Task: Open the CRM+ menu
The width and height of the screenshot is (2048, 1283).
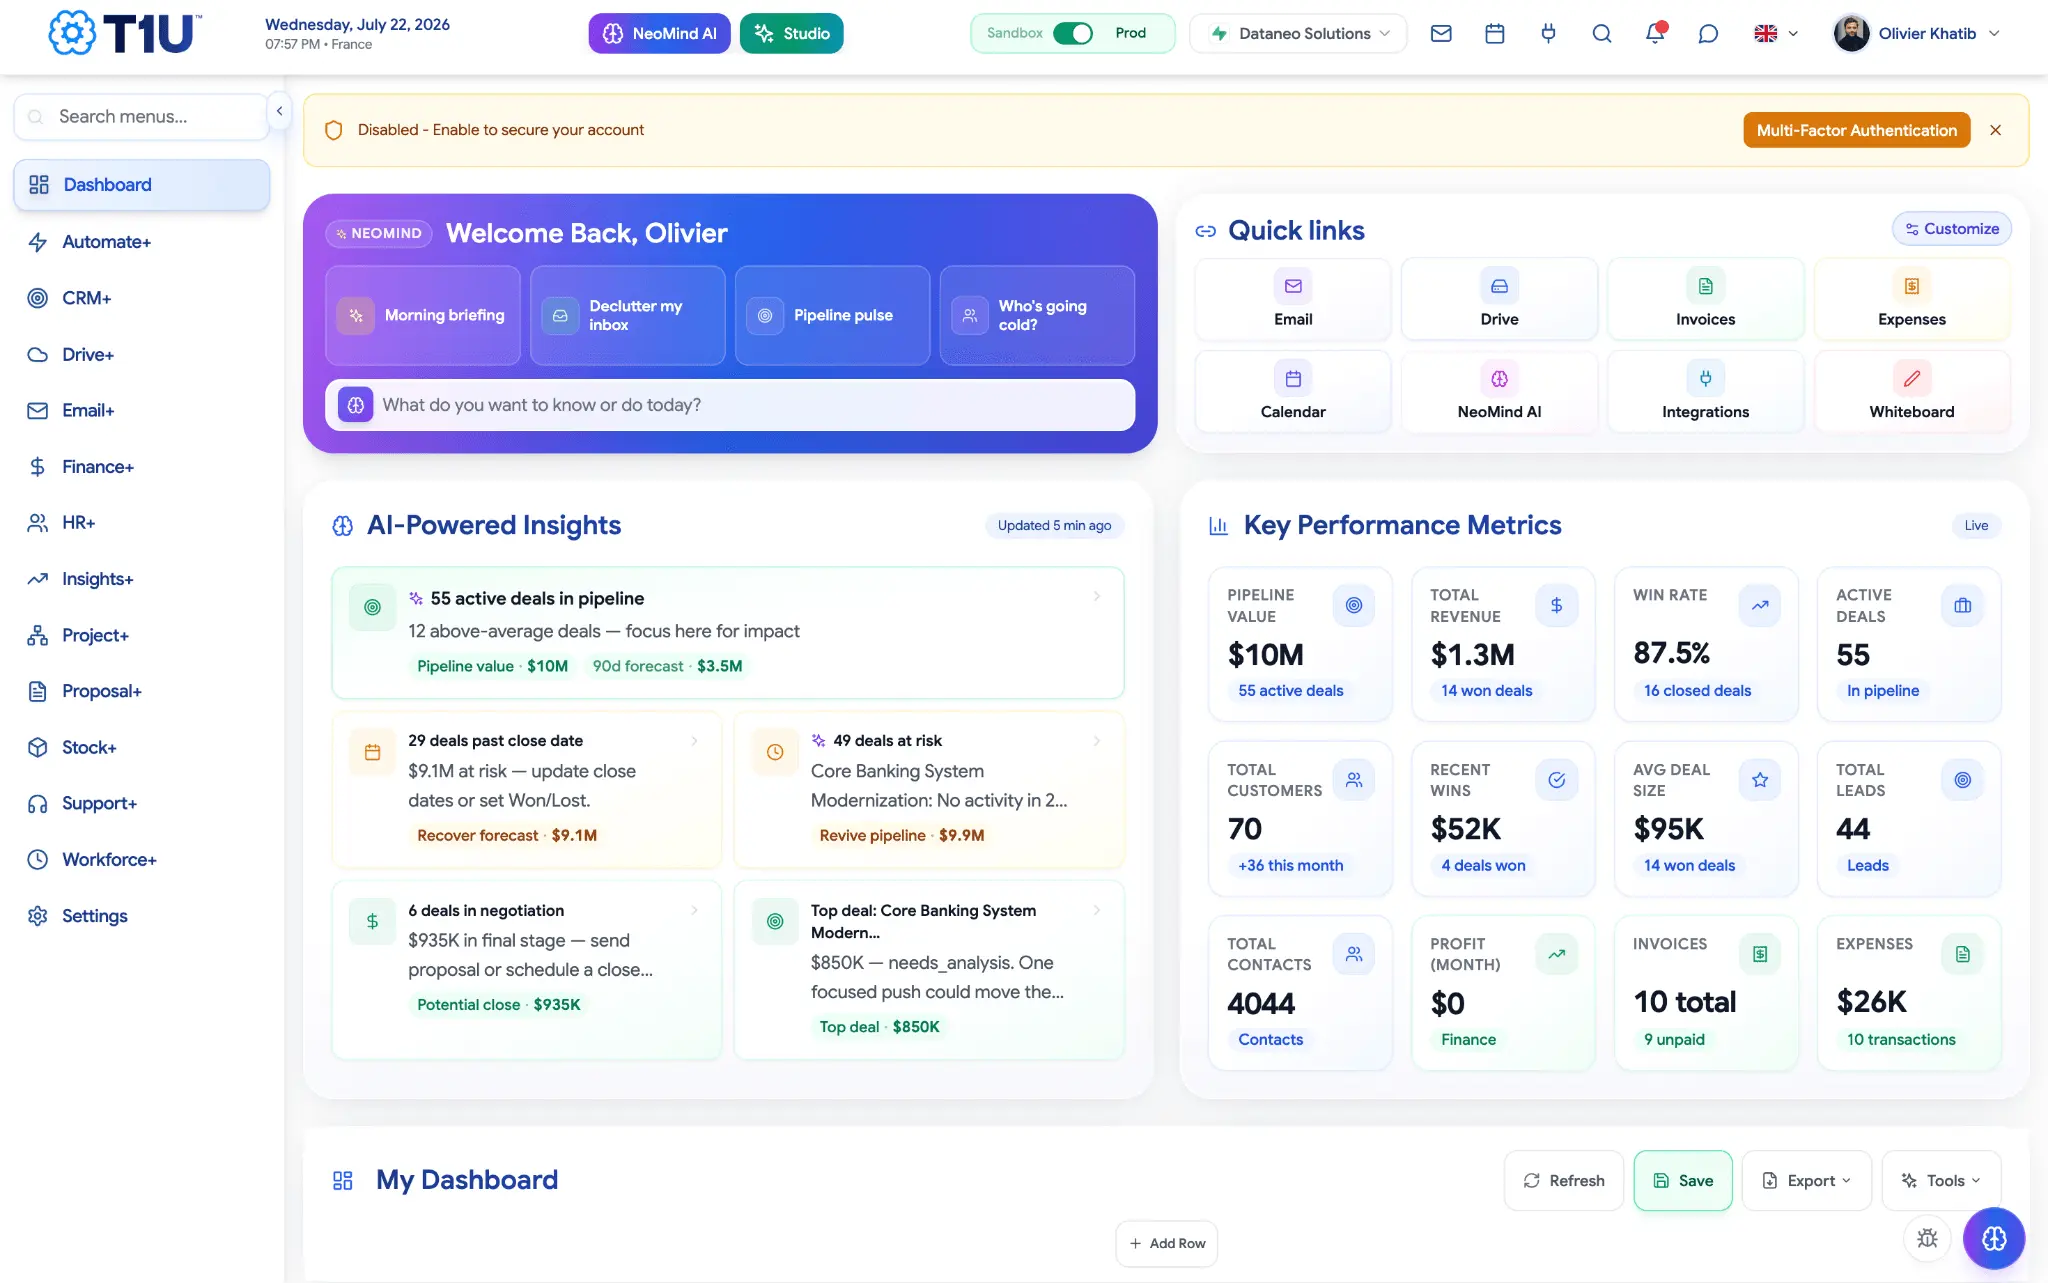Action: 142,298
